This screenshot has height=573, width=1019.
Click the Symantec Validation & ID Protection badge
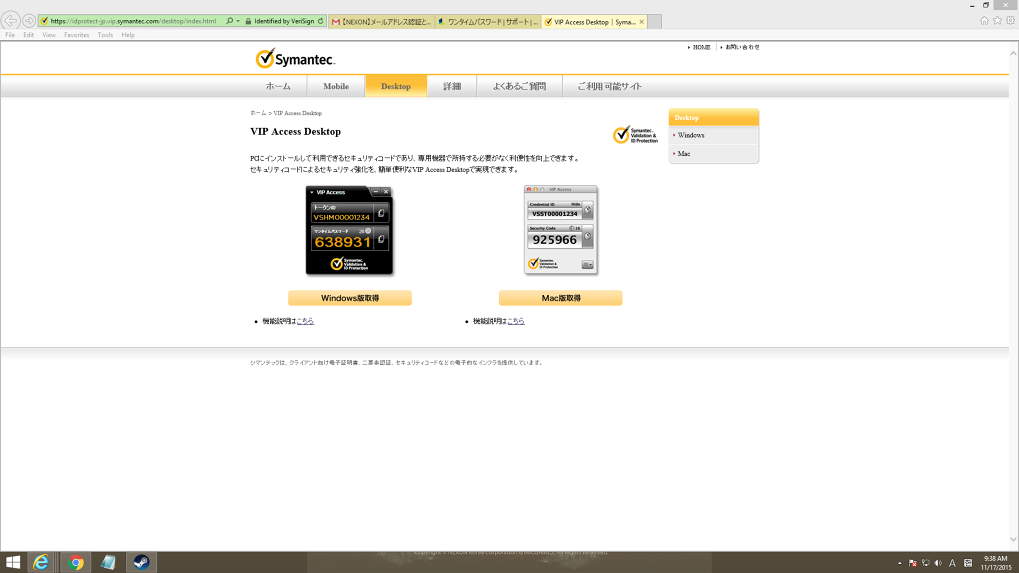pos(635,135)
